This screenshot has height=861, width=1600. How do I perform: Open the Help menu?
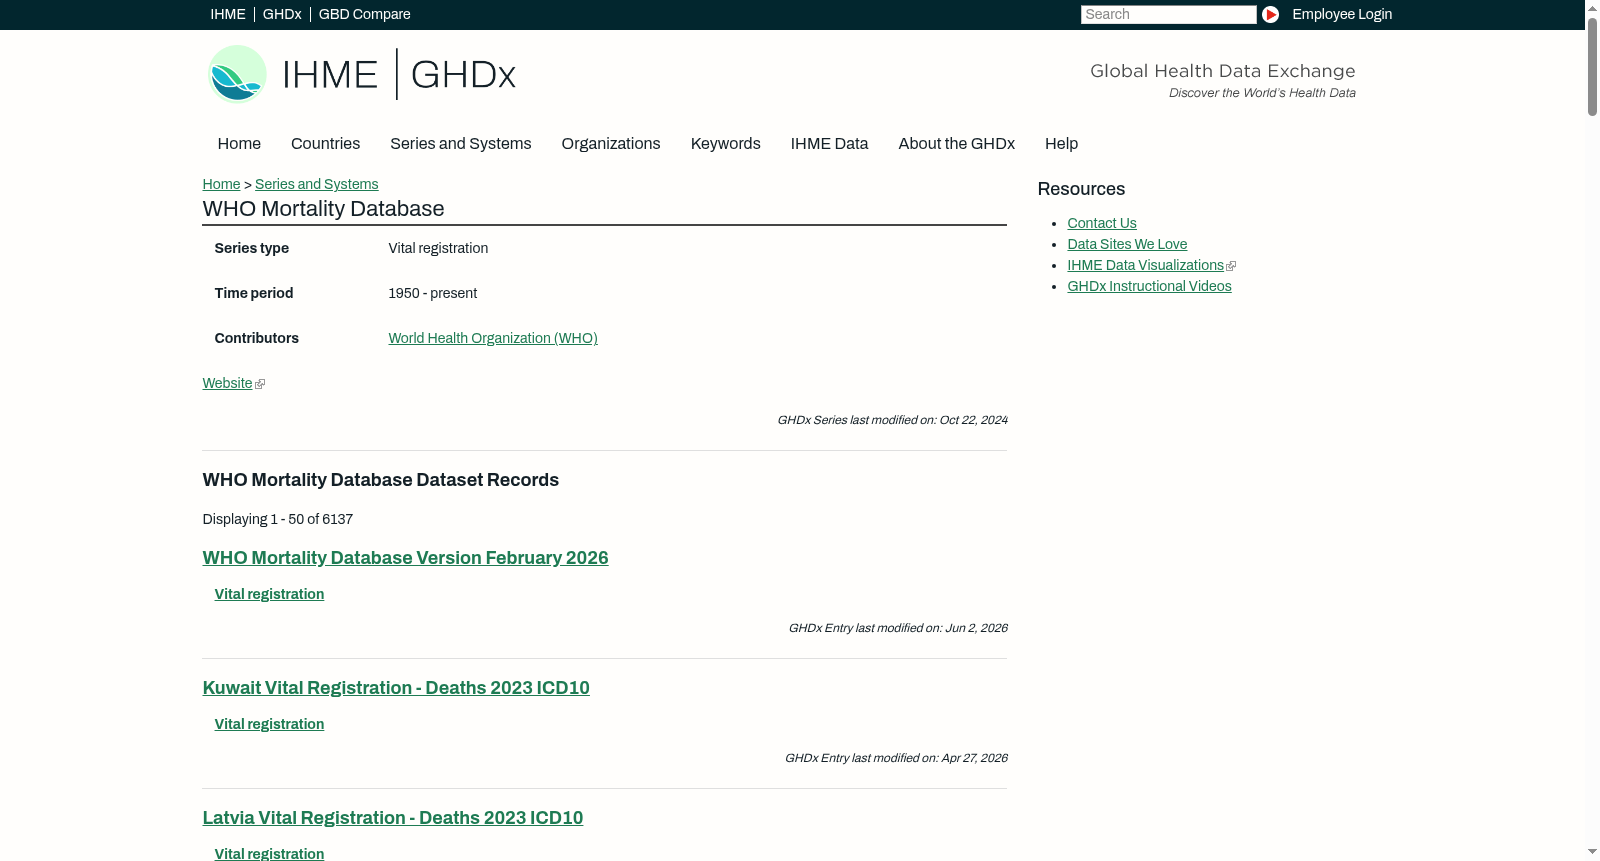pos(1061,144)
